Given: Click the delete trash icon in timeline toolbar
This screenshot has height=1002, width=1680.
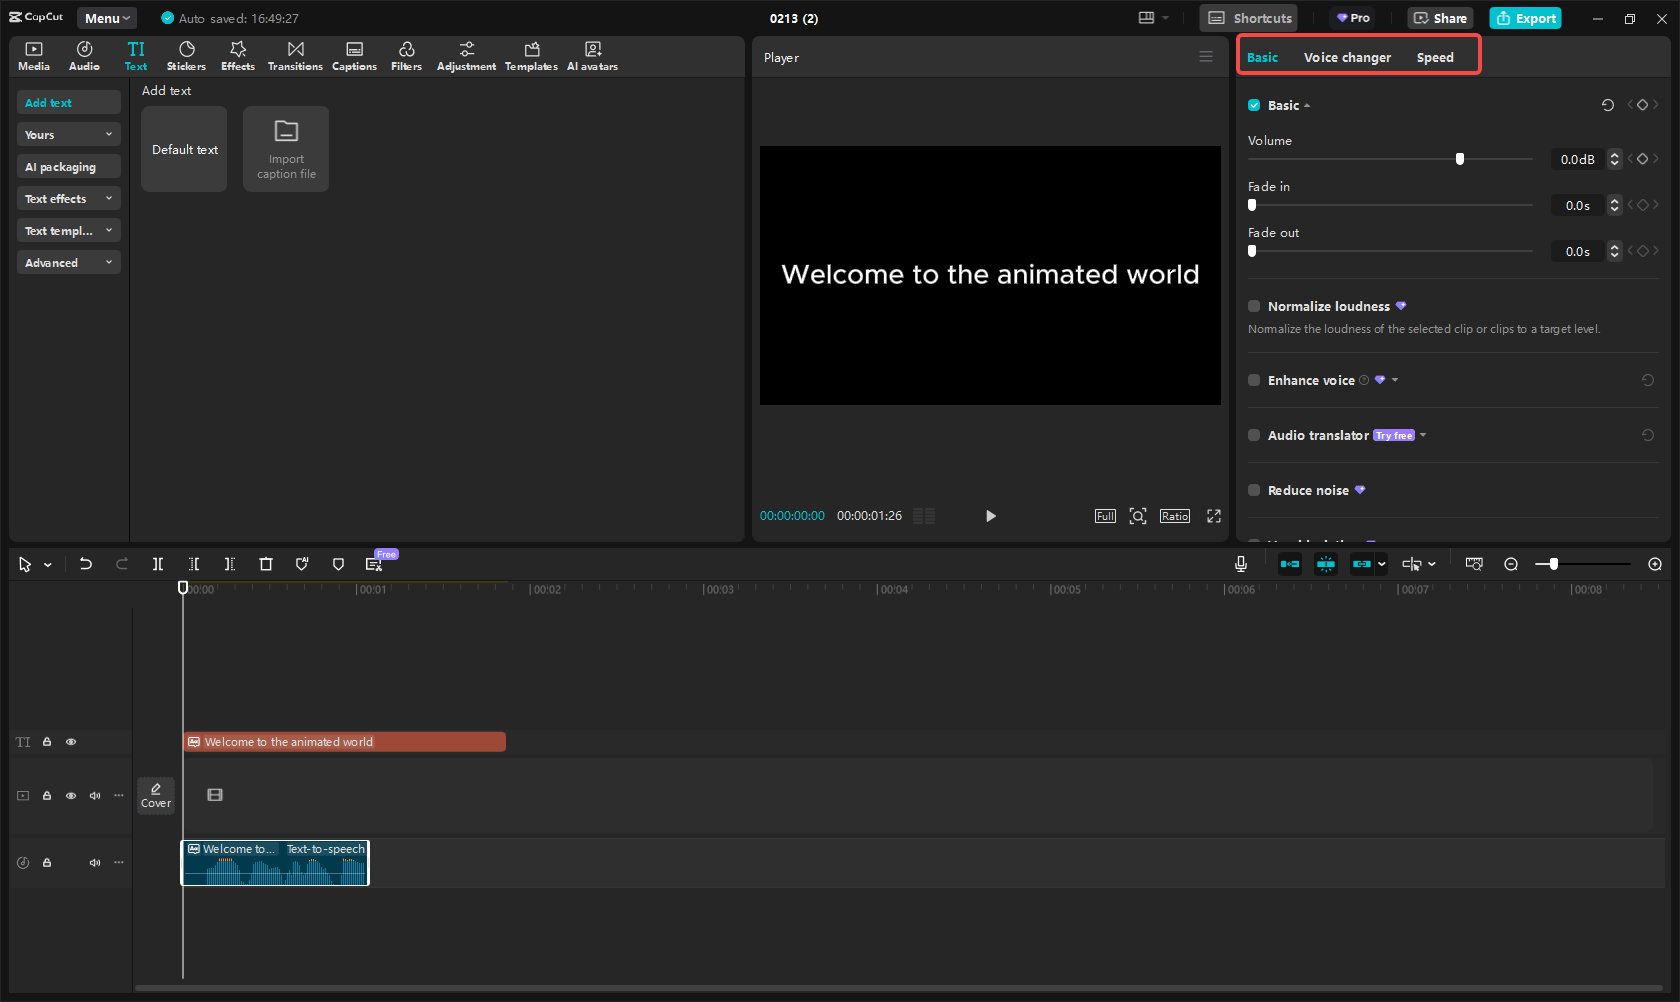Looking at the screenshot, I should [x=266, y=564].
